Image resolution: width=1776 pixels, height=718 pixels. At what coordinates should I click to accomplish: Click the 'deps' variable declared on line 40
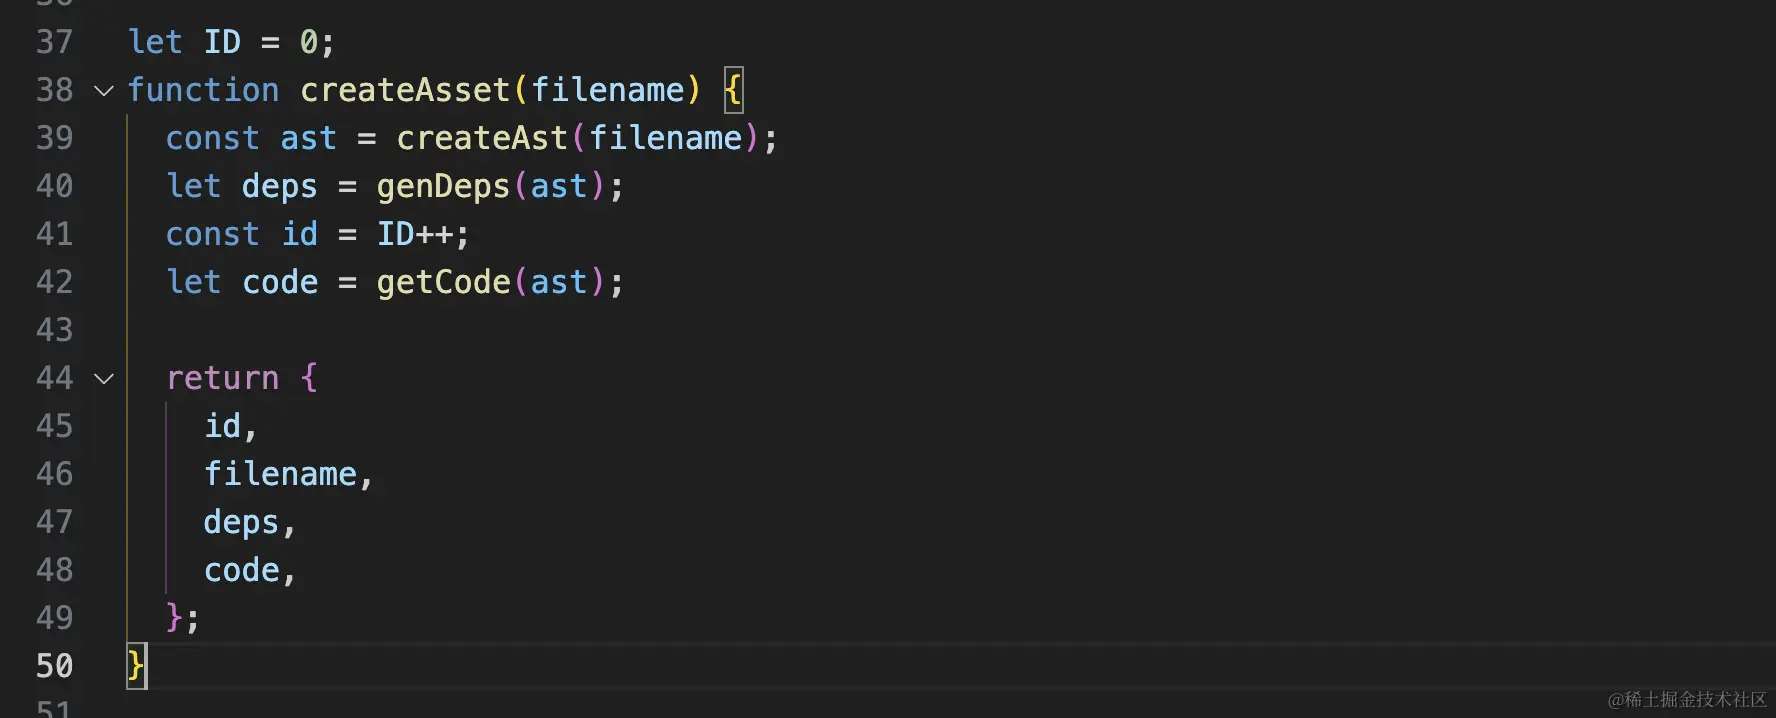pos(279,186)
